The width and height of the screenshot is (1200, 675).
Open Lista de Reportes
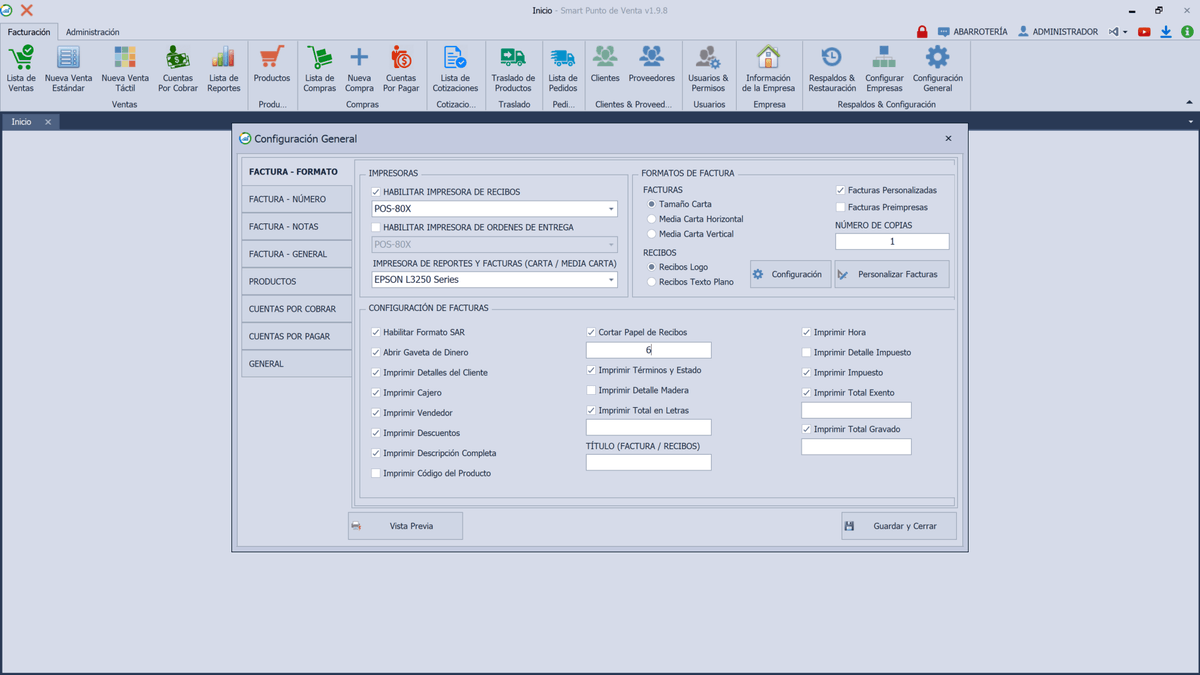pos(224,69)
